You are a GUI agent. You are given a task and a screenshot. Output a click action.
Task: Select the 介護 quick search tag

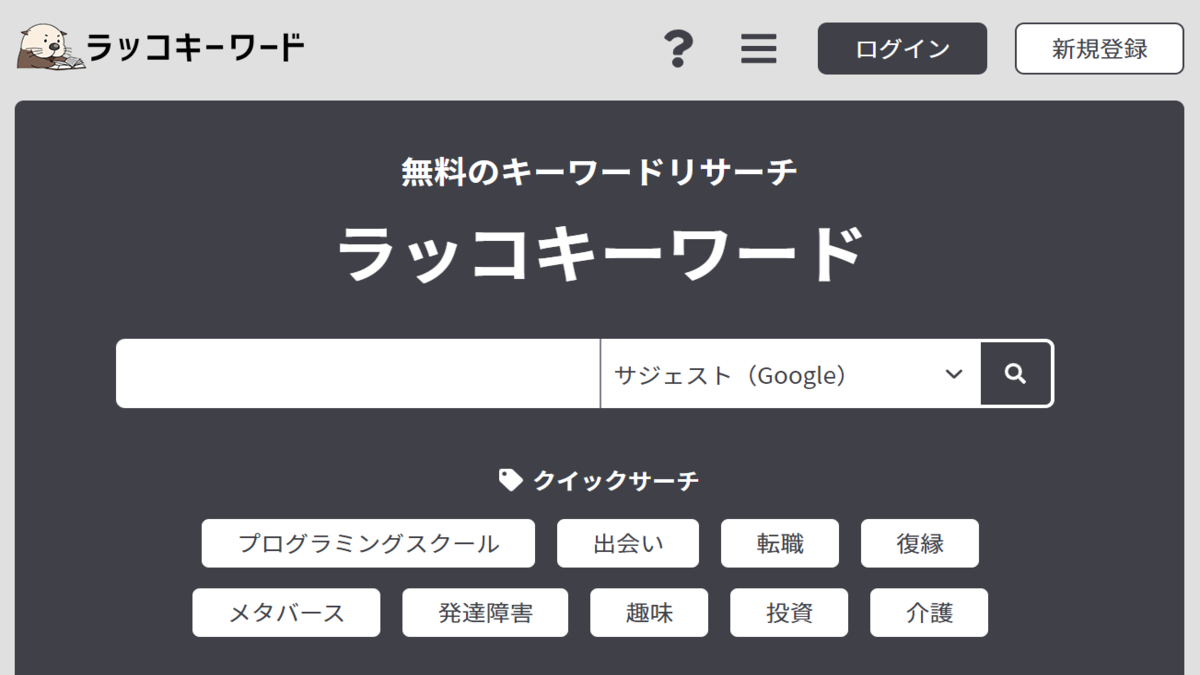click(929, 613)
